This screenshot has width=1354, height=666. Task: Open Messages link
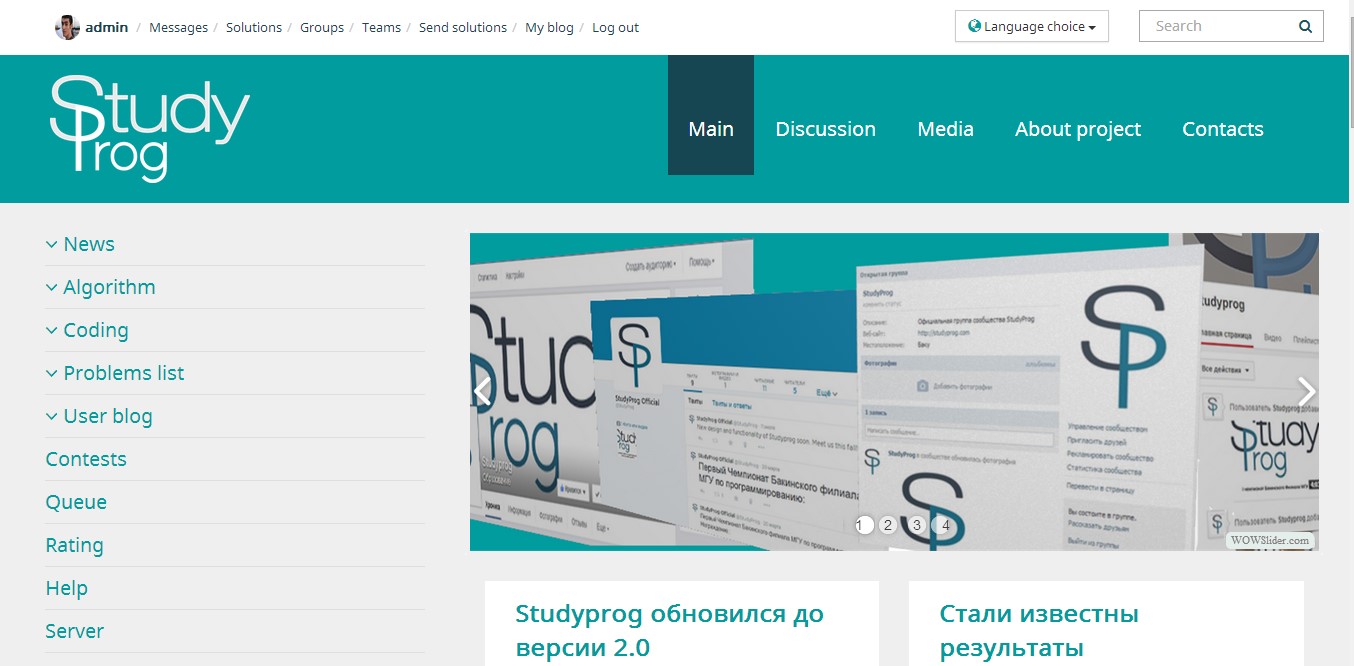[179, 28]
